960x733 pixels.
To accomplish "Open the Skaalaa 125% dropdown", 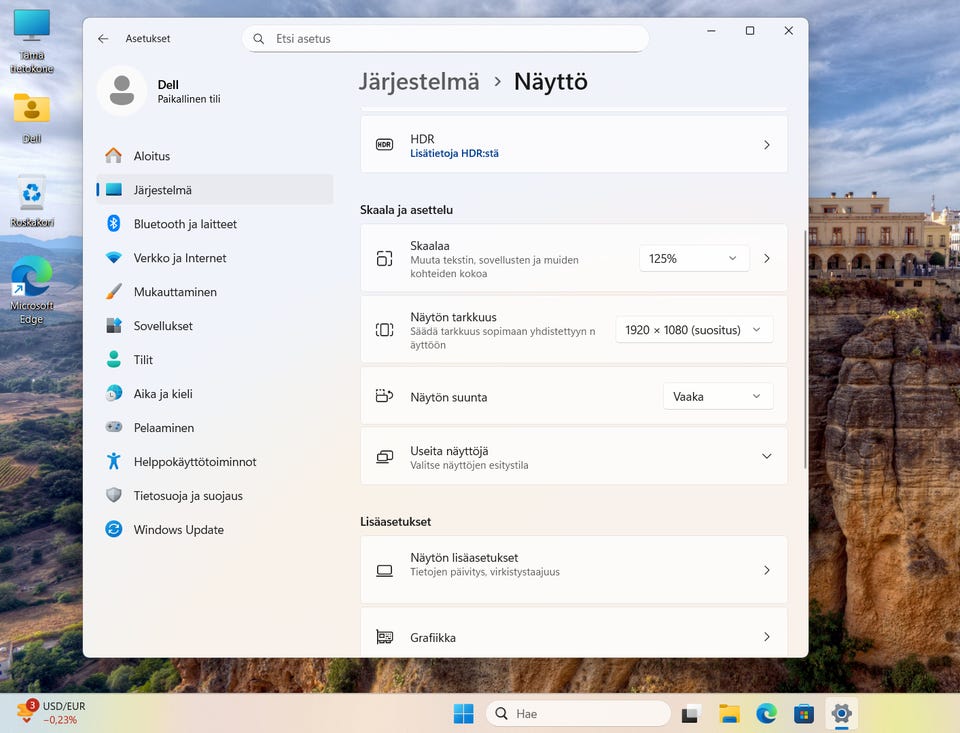I will (x=694, y=258).
